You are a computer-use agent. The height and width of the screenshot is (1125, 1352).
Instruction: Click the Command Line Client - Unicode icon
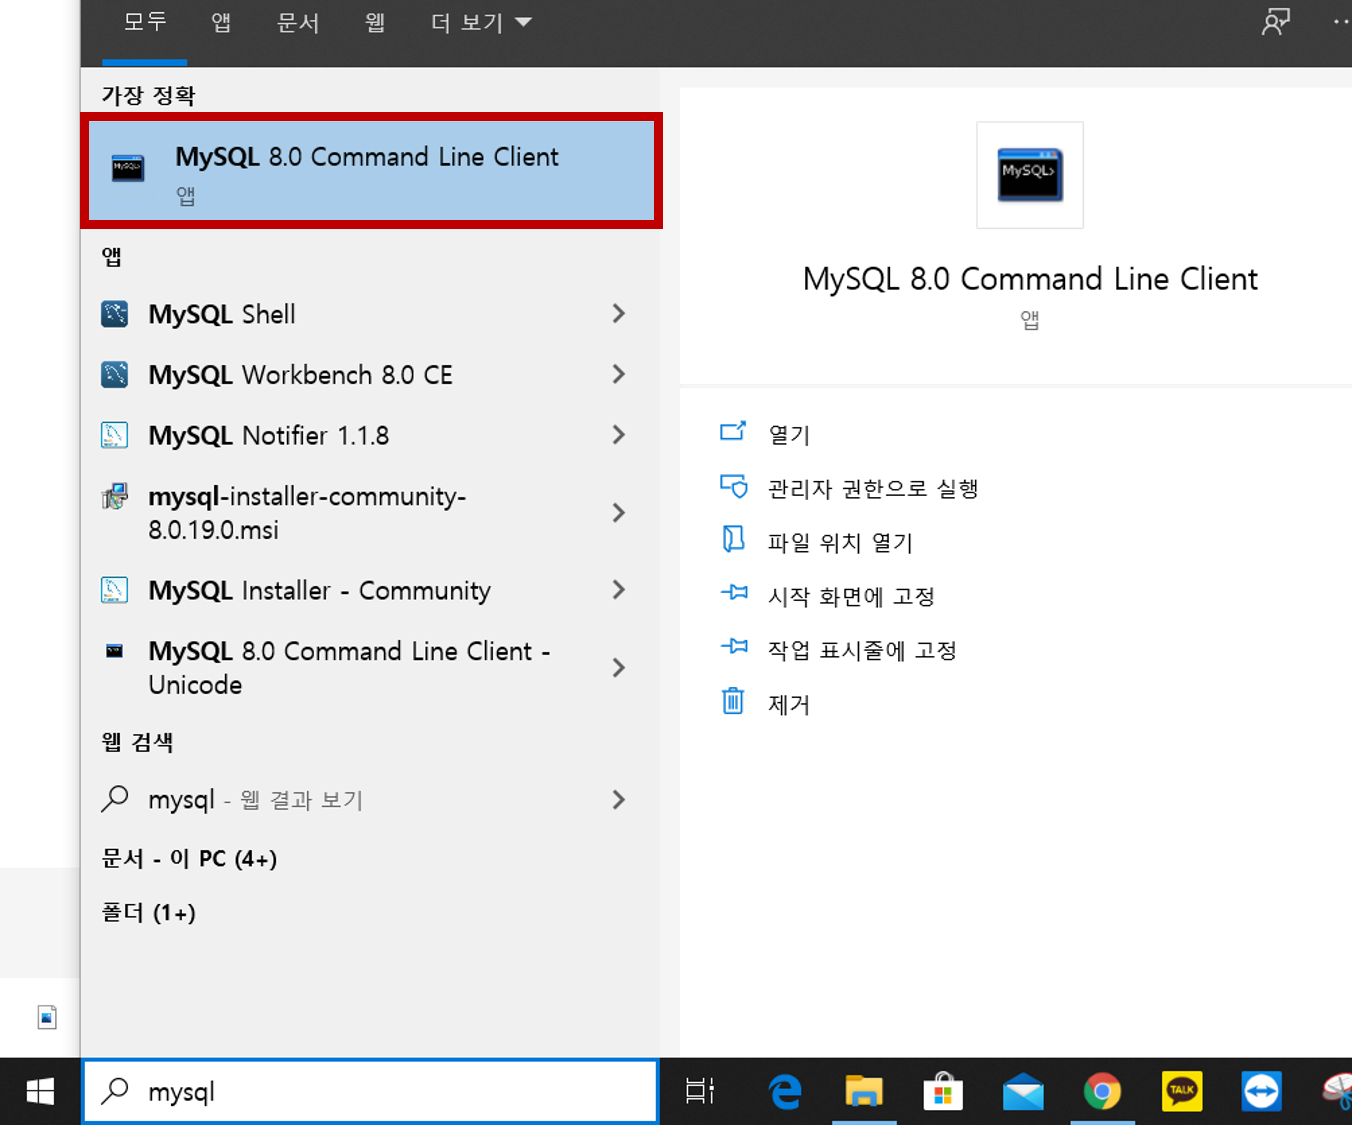tap(115, 651)
